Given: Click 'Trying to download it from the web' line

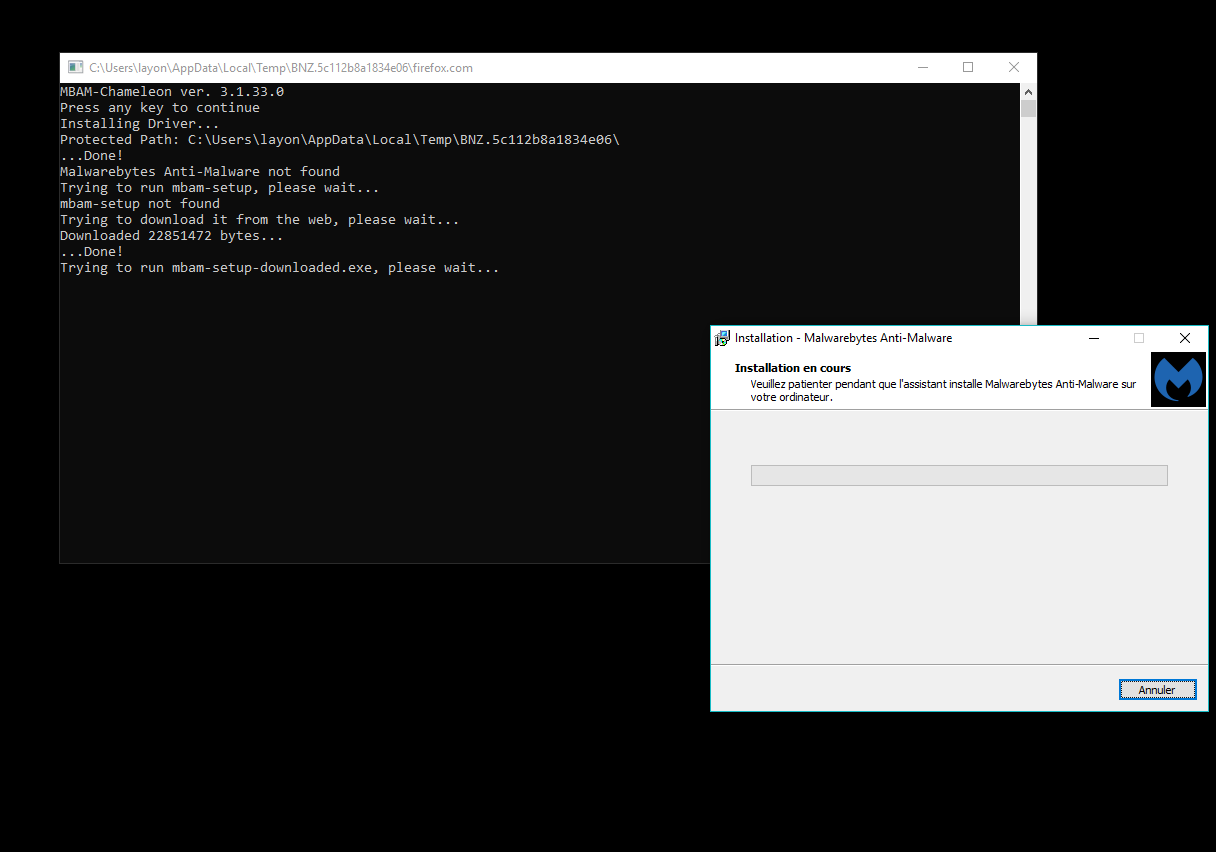Looking at the screenshot, I should click(x=260, y=220).
